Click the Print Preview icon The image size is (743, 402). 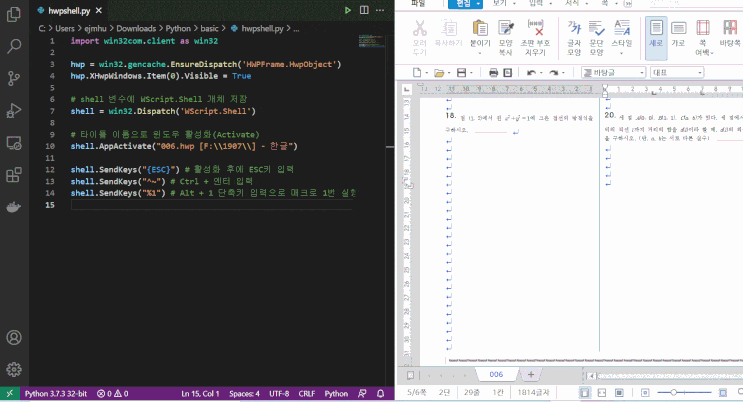click(507, 73)
